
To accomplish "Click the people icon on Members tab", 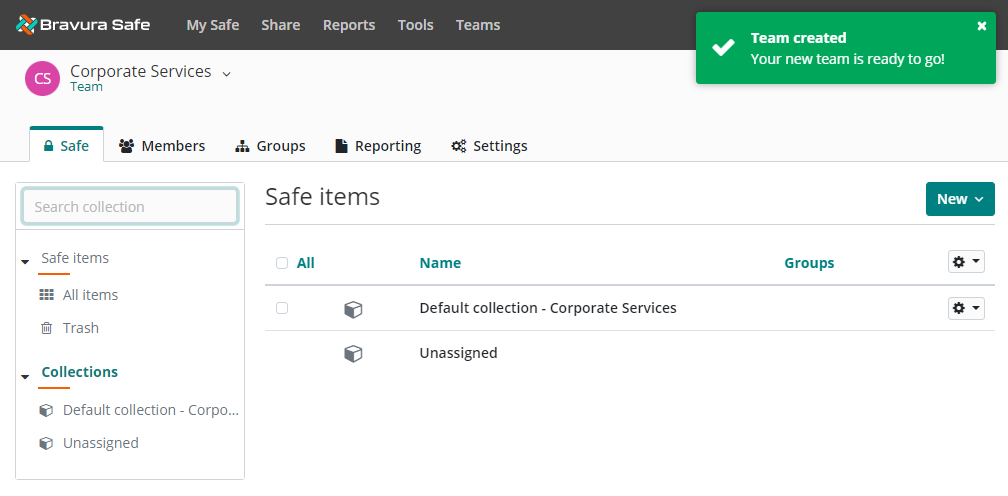I will [127, 146].
